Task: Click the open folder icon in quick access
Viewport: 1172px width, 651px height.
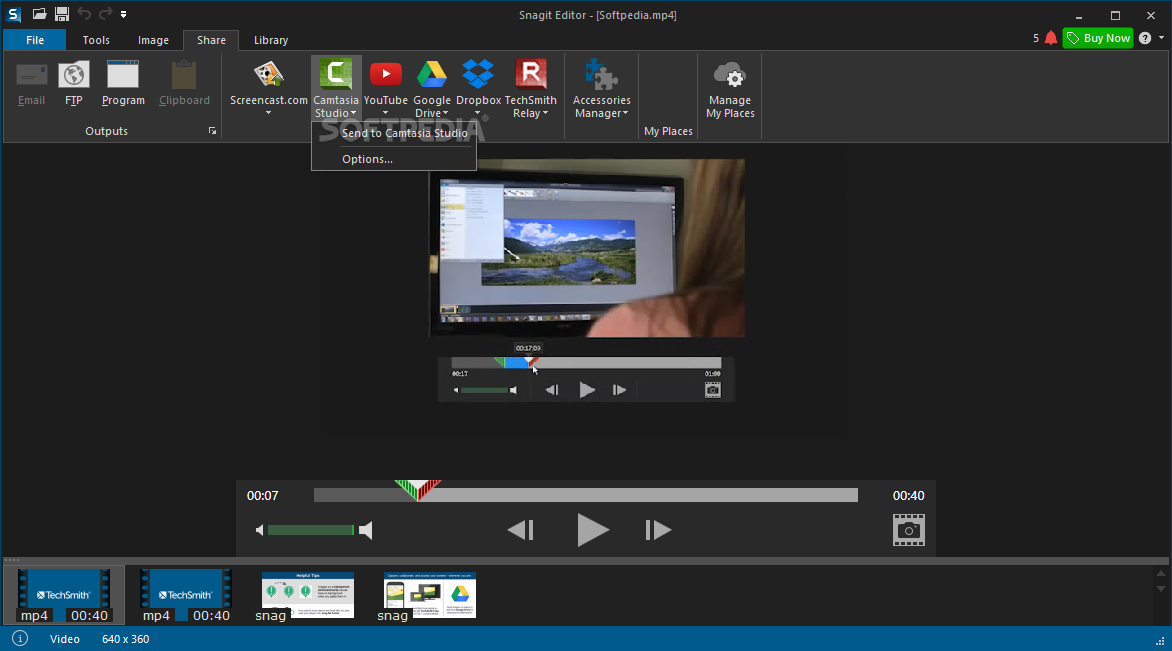Action: (x=40, y=14)
